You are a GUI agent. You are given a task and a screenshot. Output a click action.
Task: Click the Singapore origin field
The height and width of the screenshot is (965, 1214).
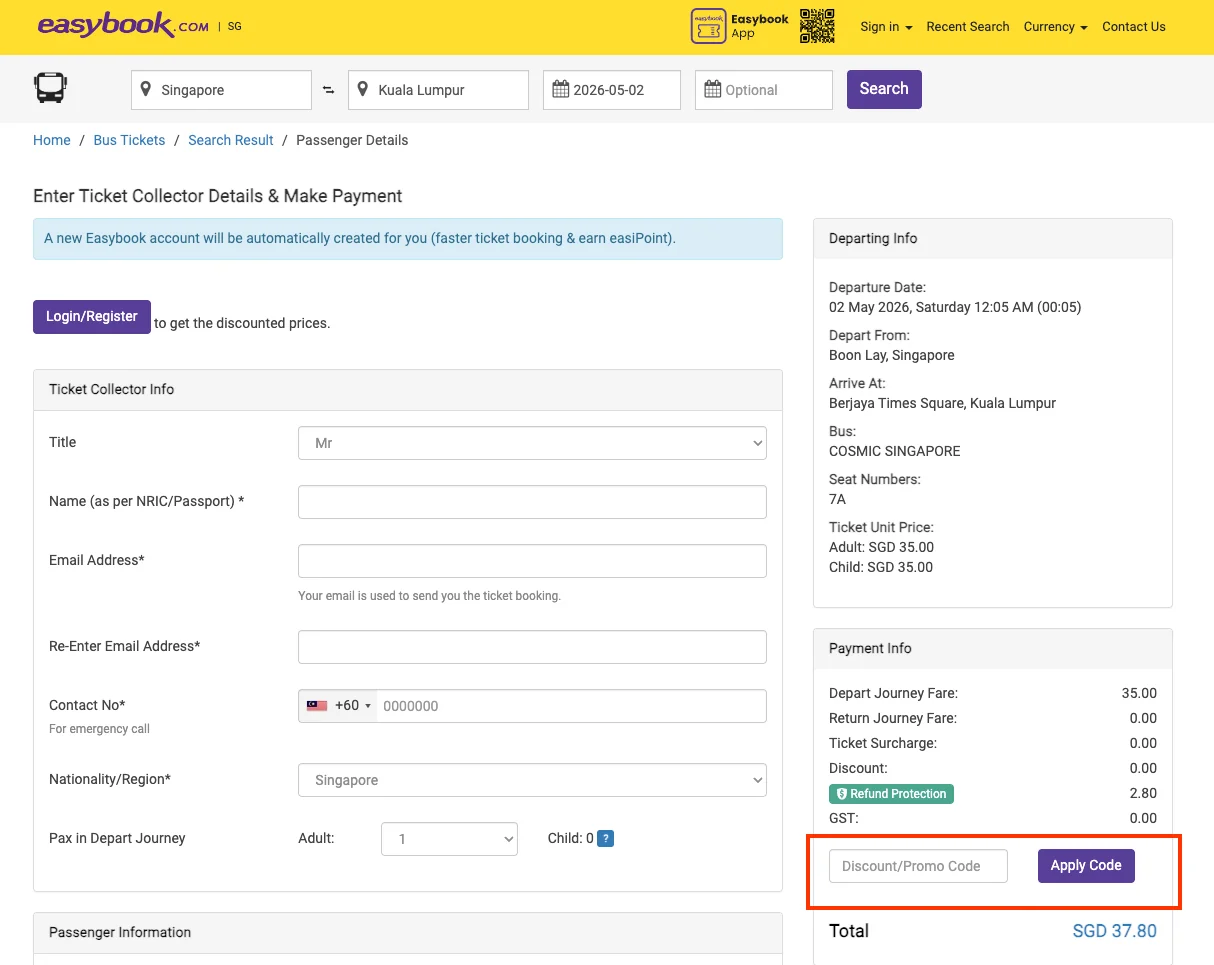(x=221, y=90)
